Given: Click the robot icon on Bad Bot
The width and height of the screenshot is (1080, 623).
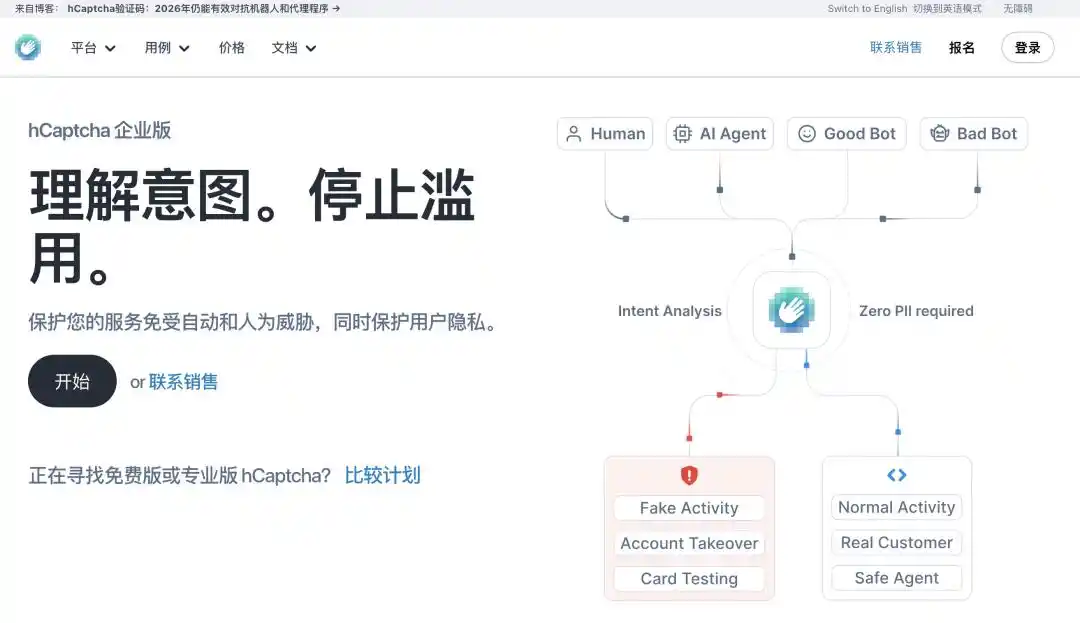Looking at the screenshot, I should click(939, 134).
